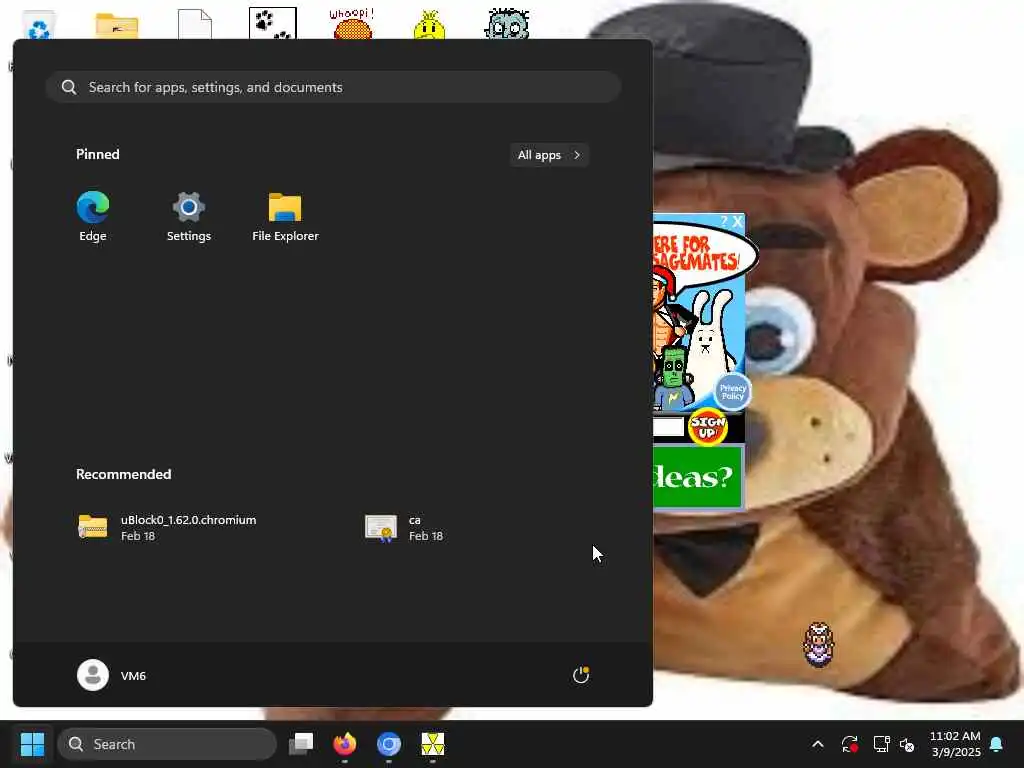Click the Start menu power button
Image resolution: width=1024 pixels, height=768 pixels.
581,675
